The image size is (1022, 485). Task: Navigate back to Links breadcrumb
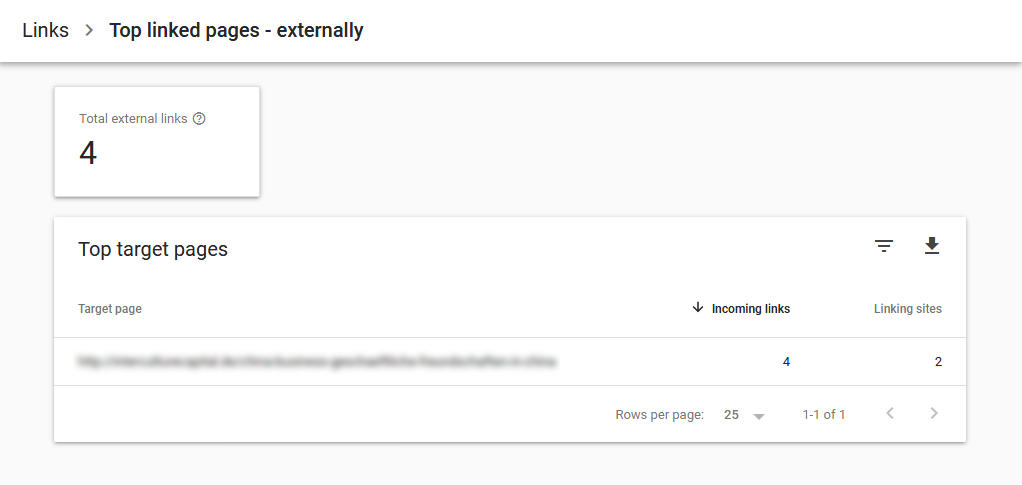(46, 30)
